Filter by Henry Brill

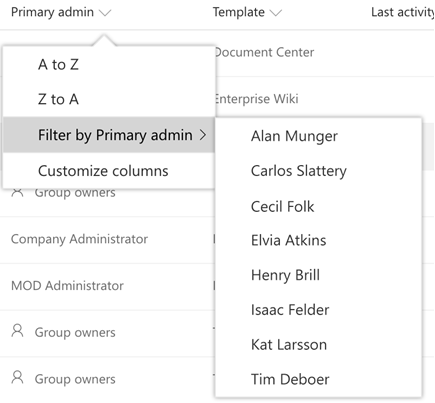coord(318,275)
